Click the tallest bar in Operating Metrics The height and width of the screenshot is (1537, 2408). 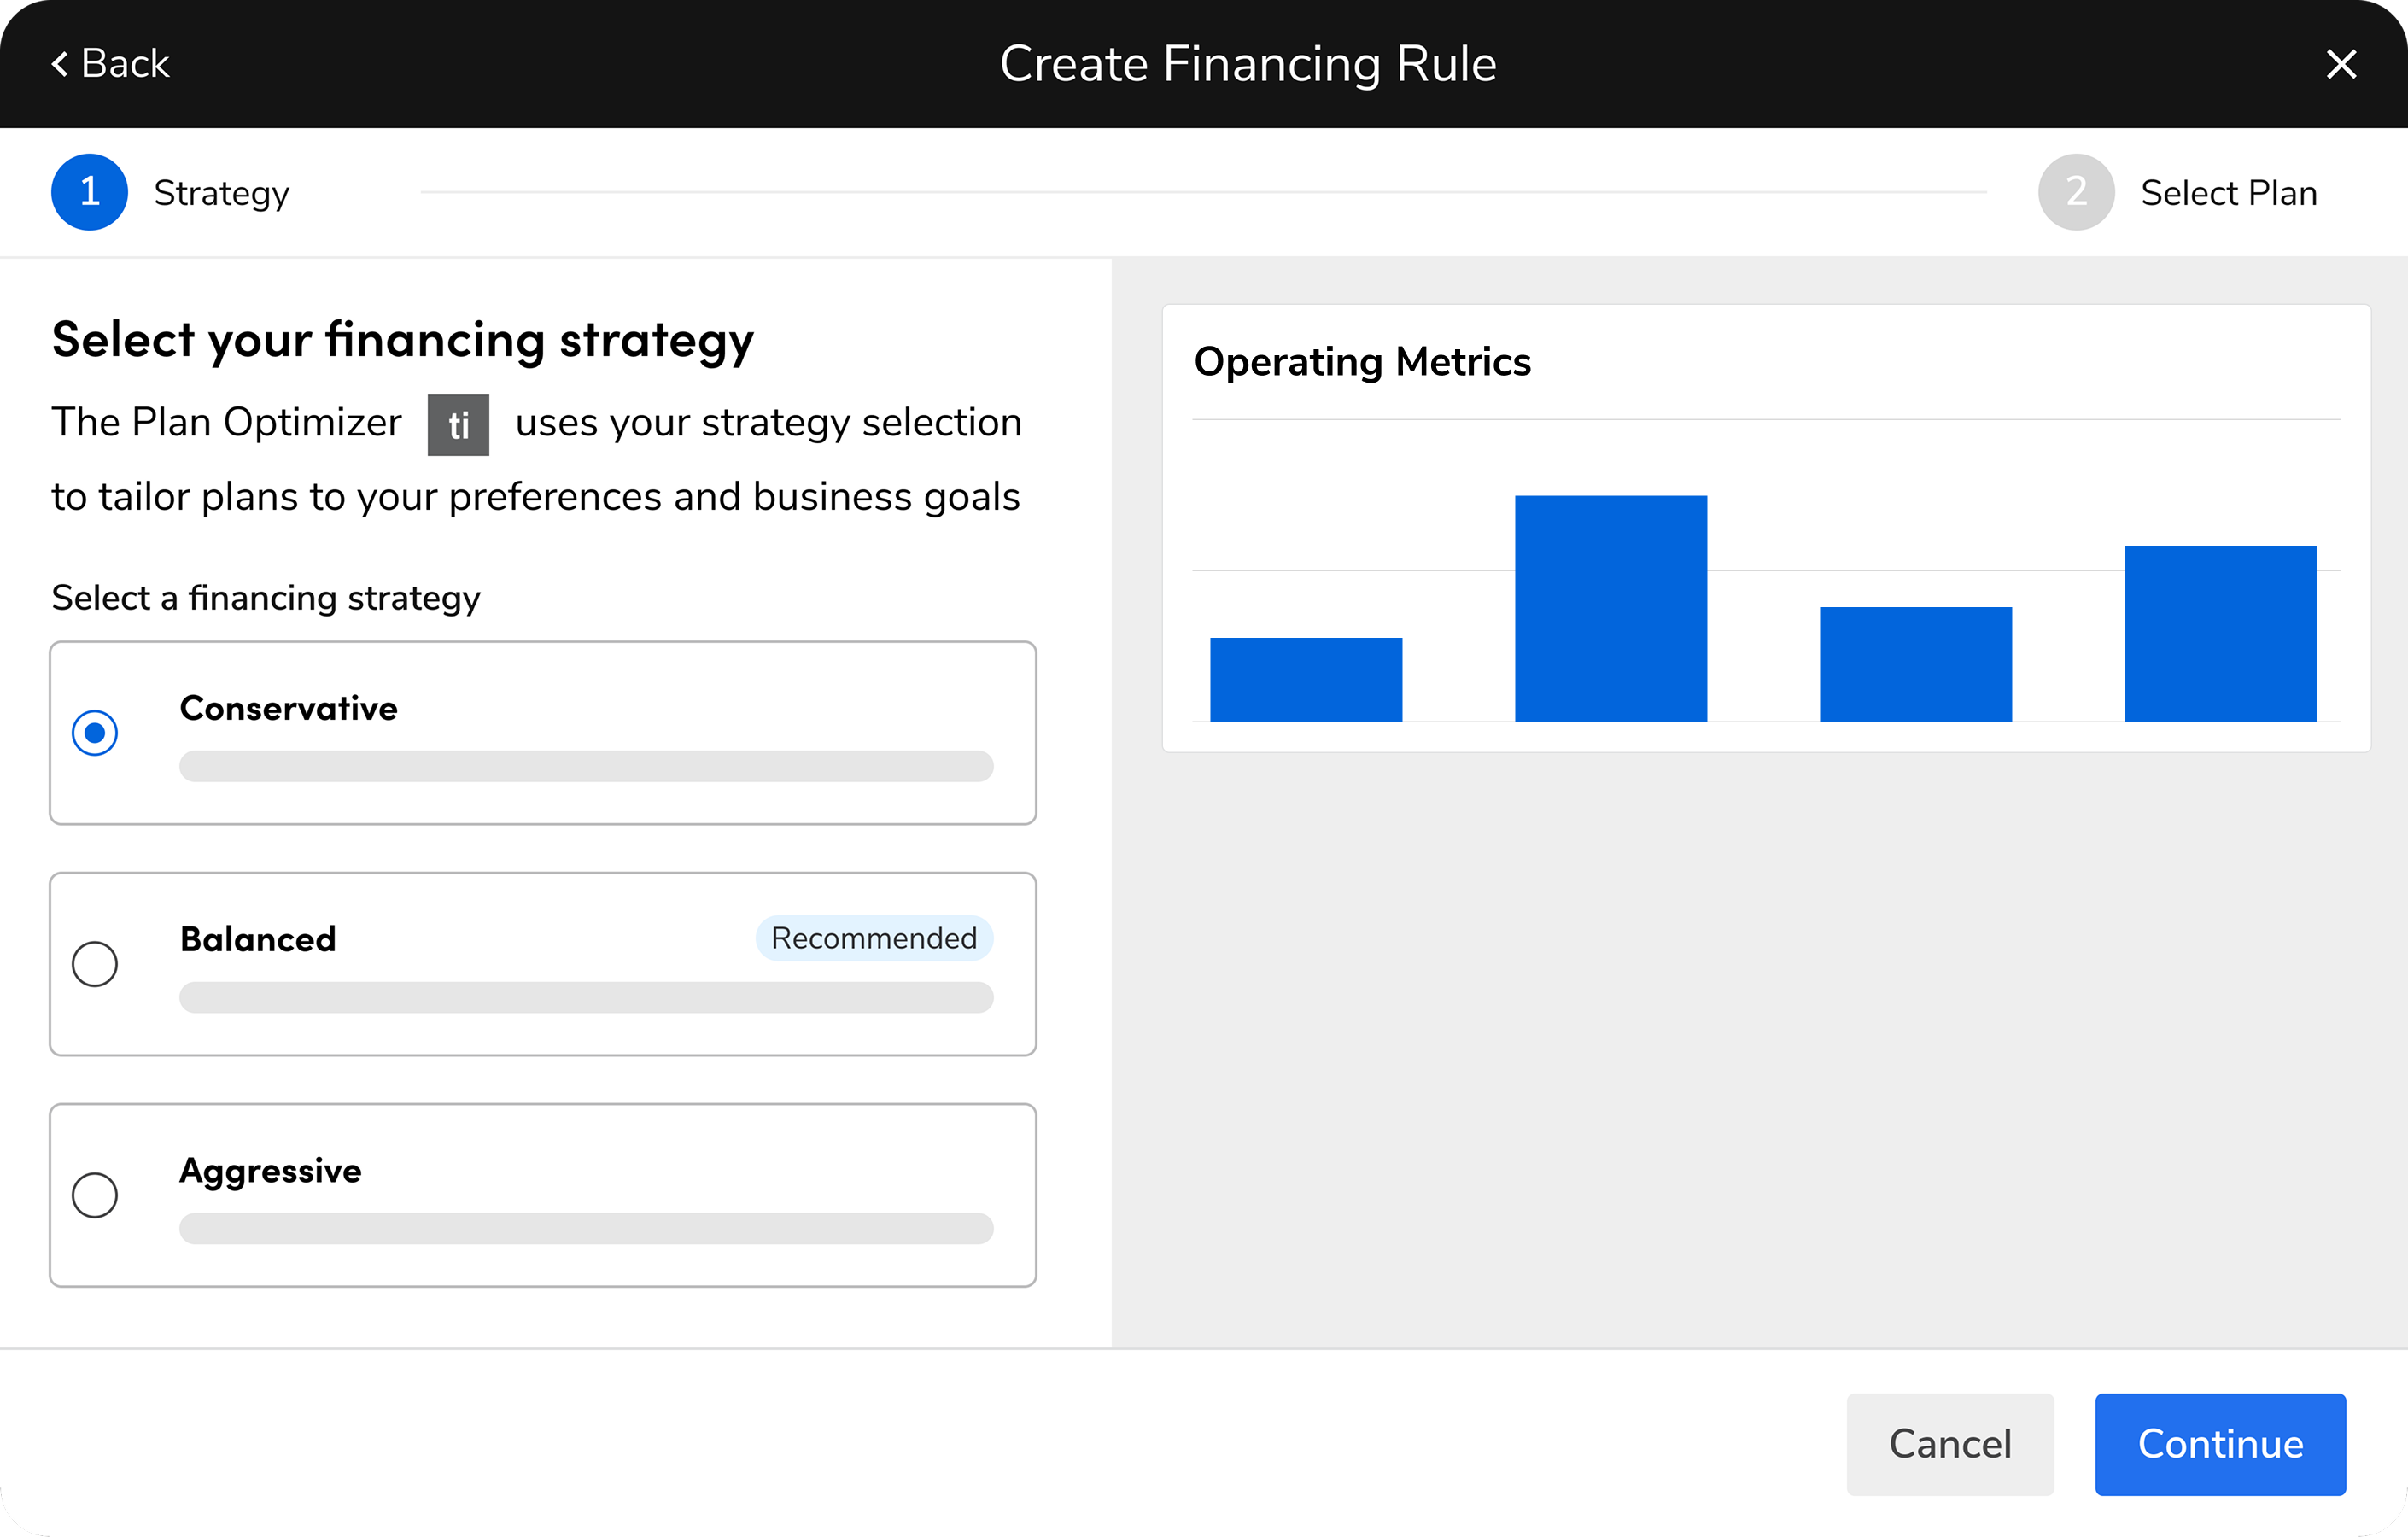[x=1610, y=608]
